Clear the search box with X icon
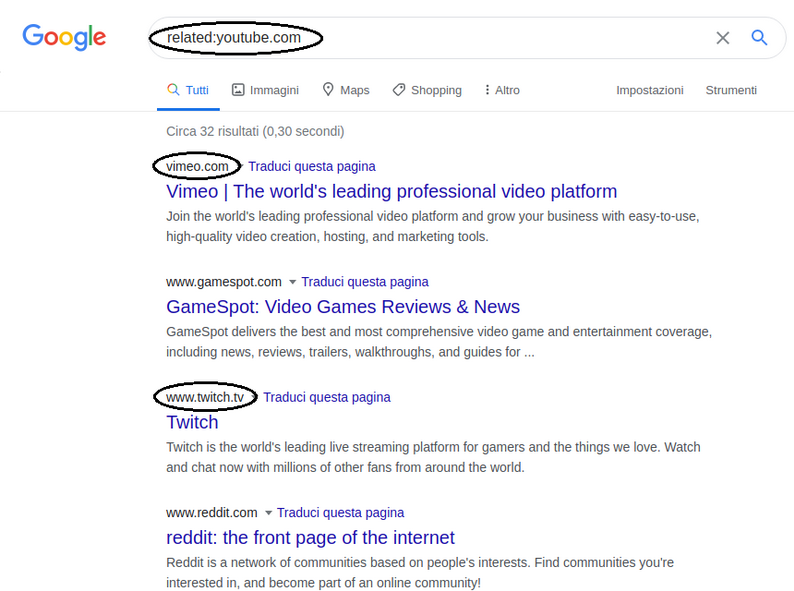This screenshot has height=591, width=794. [723, 37]
